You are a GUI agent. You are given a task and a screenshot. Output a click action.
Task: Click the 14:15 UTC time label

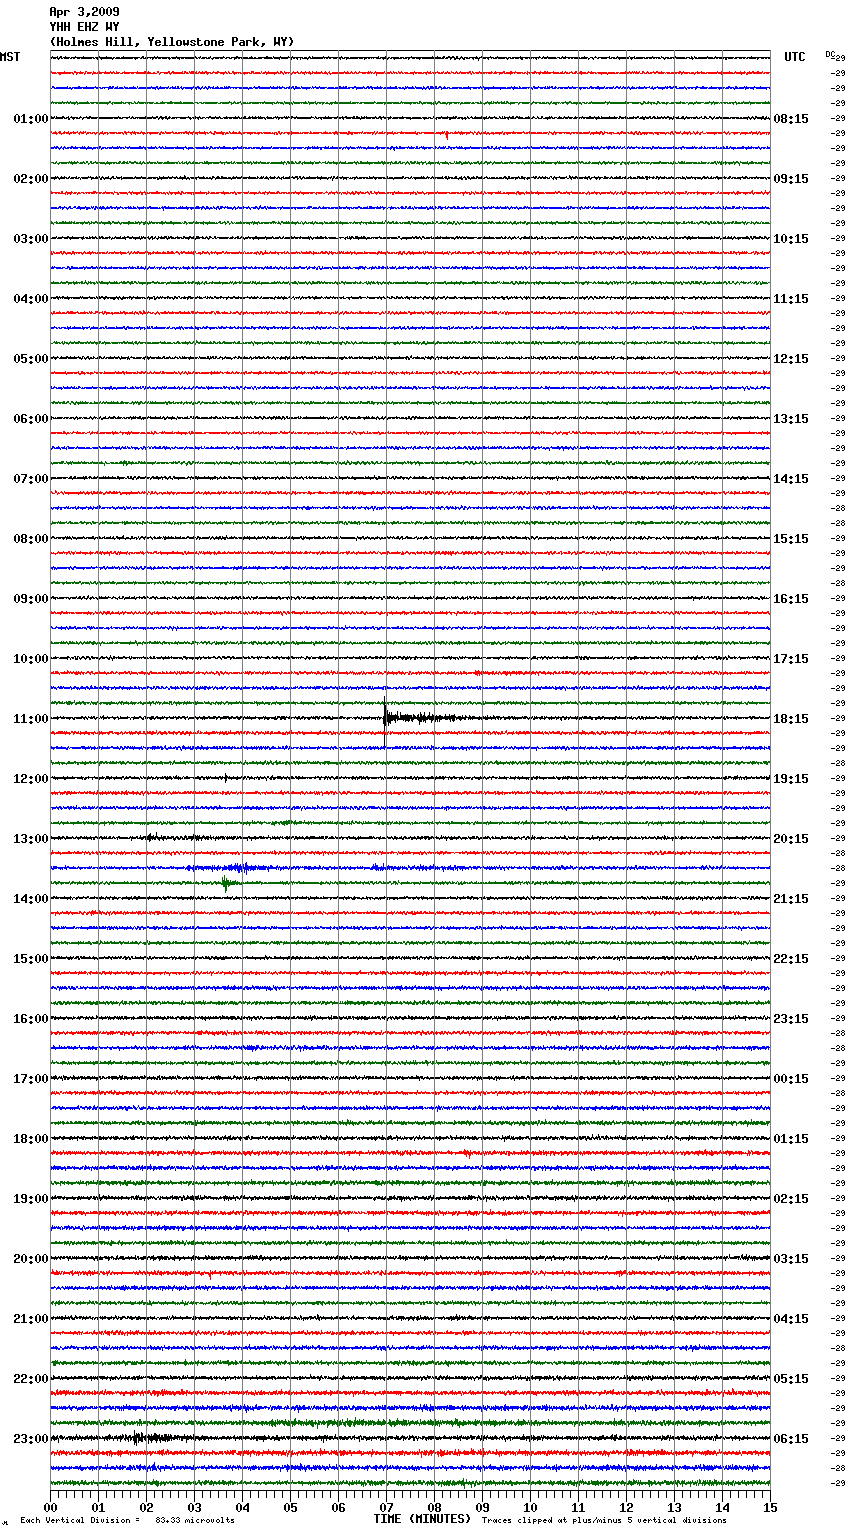click(791, 479)
